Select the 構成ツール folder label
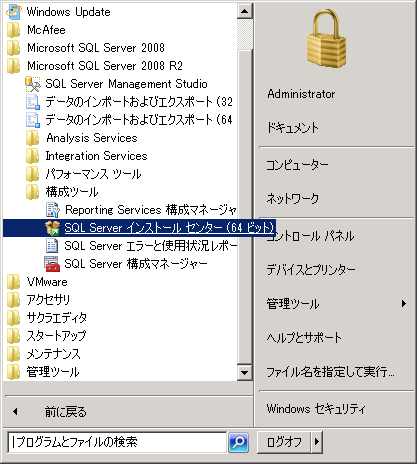417x464 pixels. point(72,192)
